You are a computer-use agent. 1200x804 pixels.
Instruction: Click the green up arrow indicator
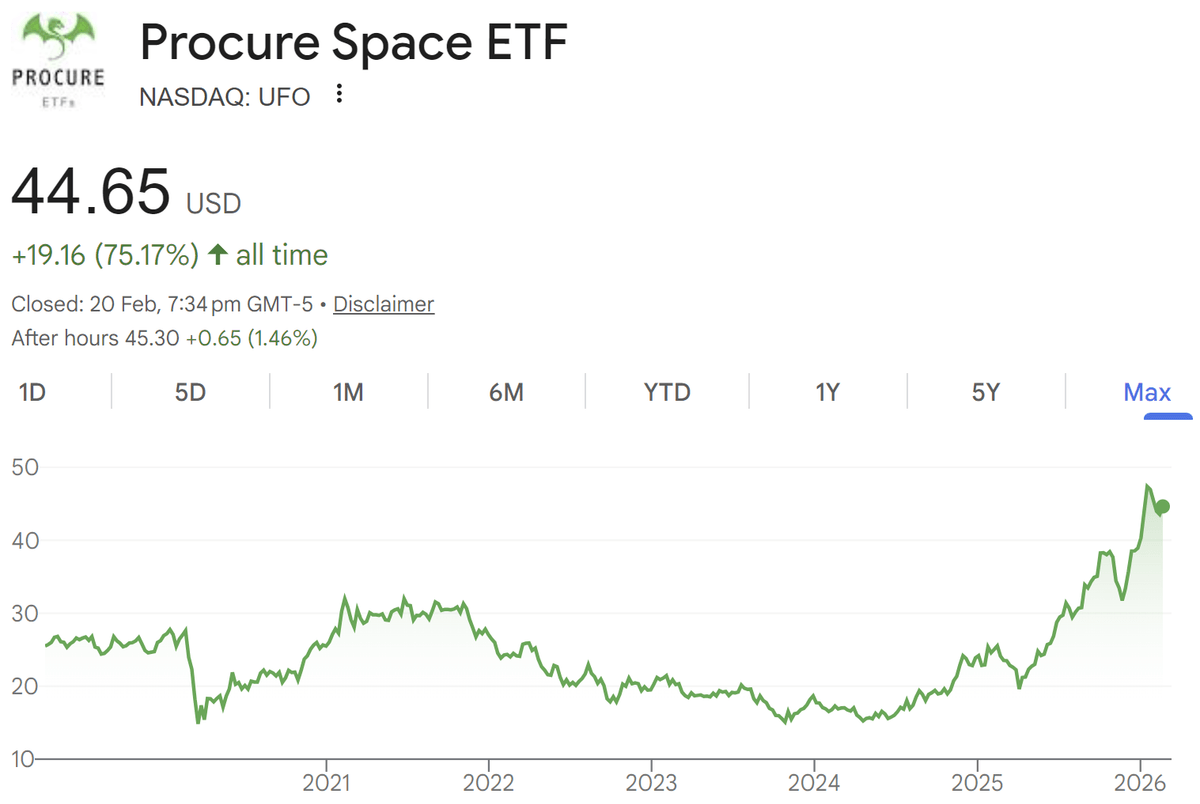pyautogui.click(x=217, y=255)
